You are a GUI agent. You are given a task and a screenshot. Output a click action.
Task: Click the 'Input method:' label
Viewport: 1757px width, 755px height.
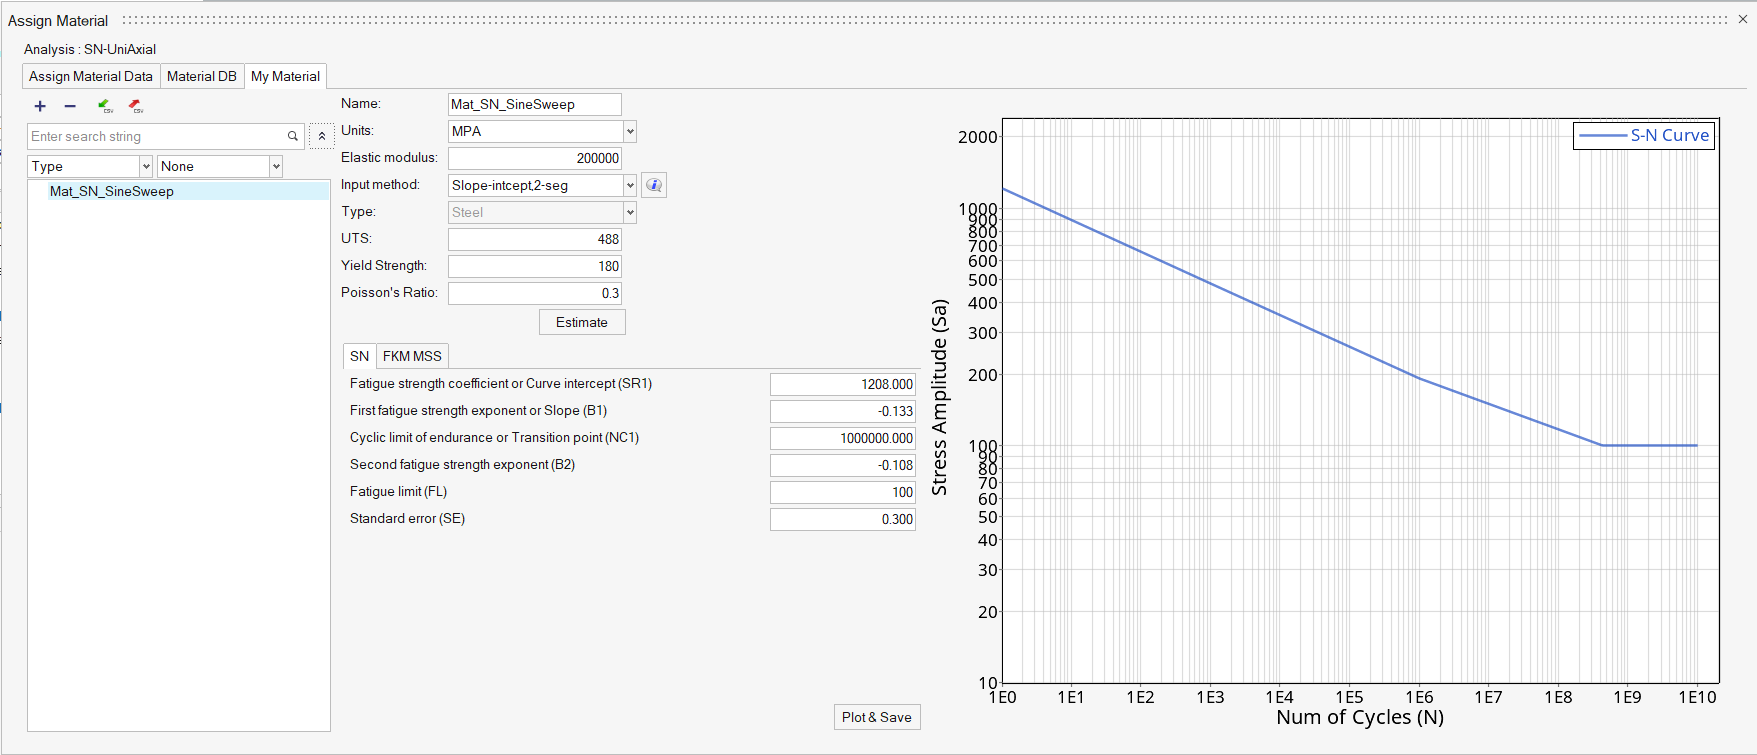pos(380,184)
